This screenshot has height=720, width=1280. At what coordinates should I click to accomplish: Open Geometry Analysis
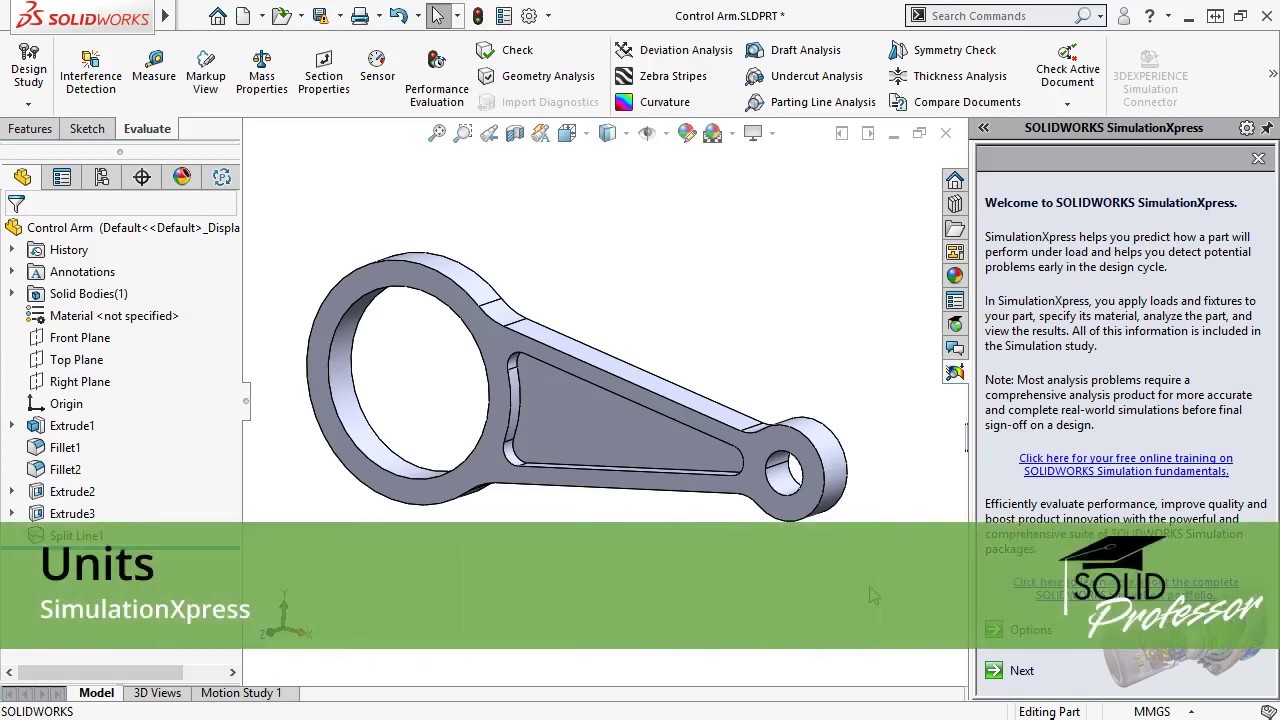[536, 76]
